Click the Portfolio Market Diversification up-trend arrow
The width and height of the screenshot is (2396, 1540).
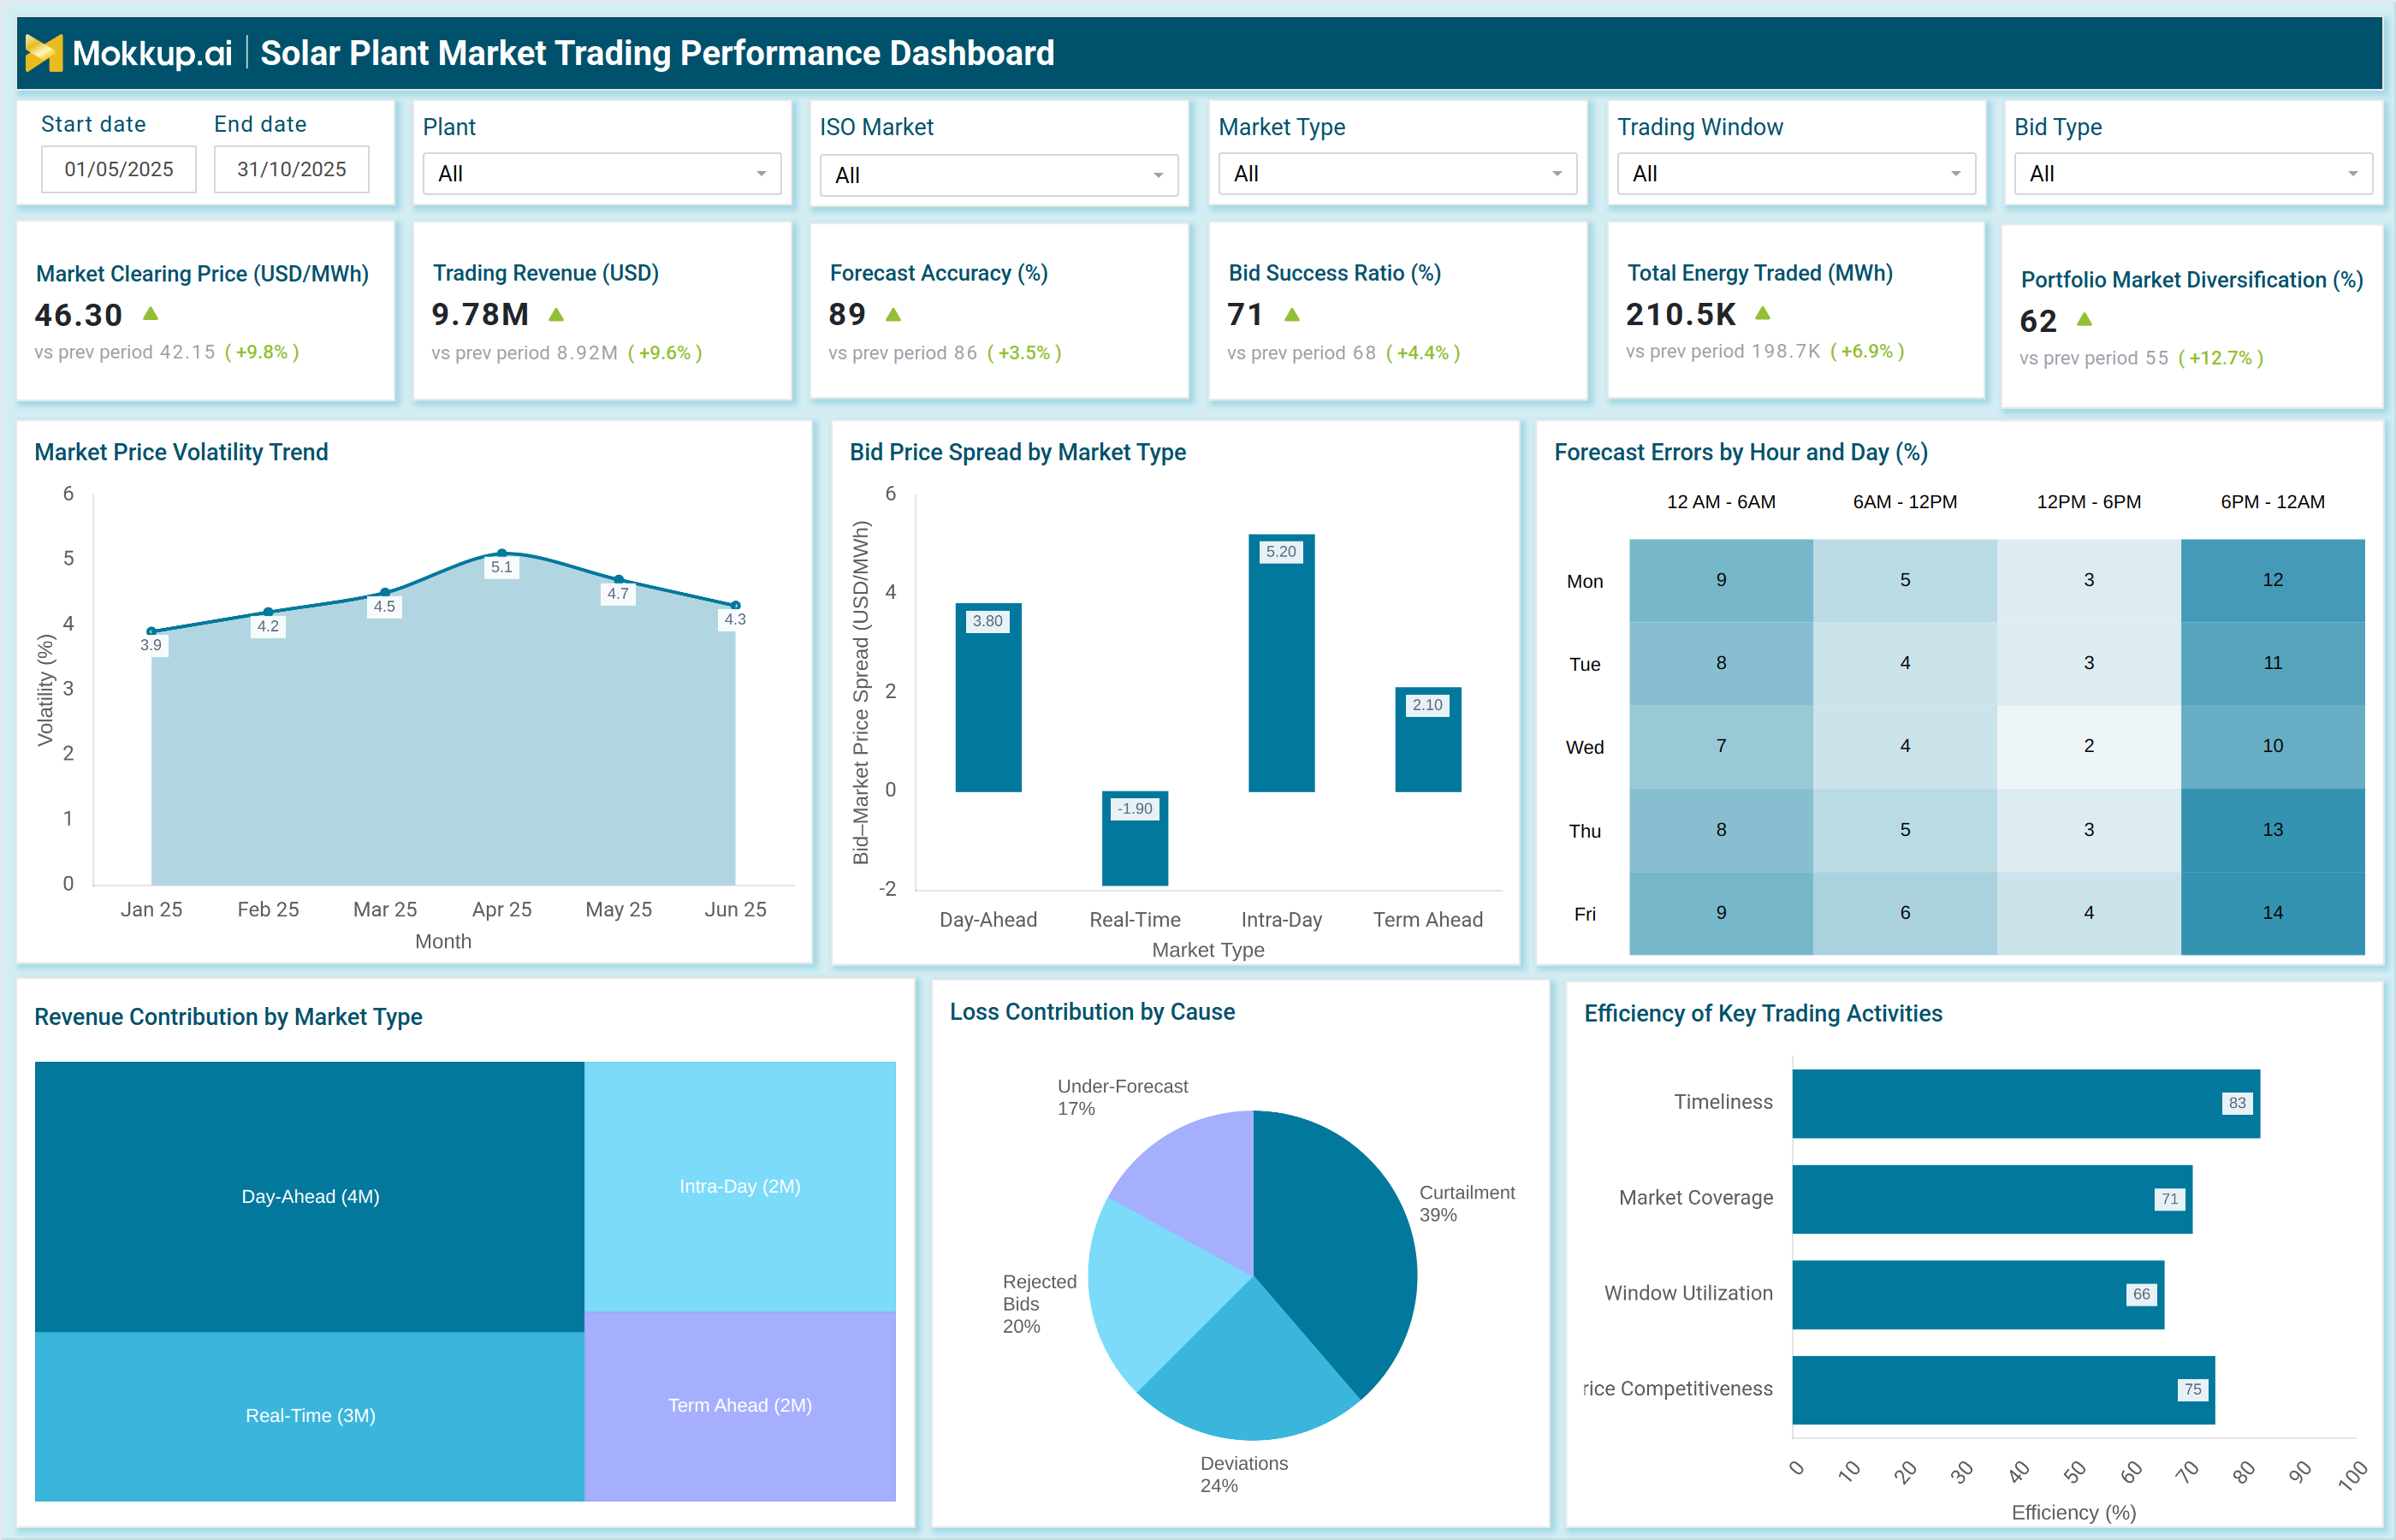pyautogui.click(x=2085, y=320)
